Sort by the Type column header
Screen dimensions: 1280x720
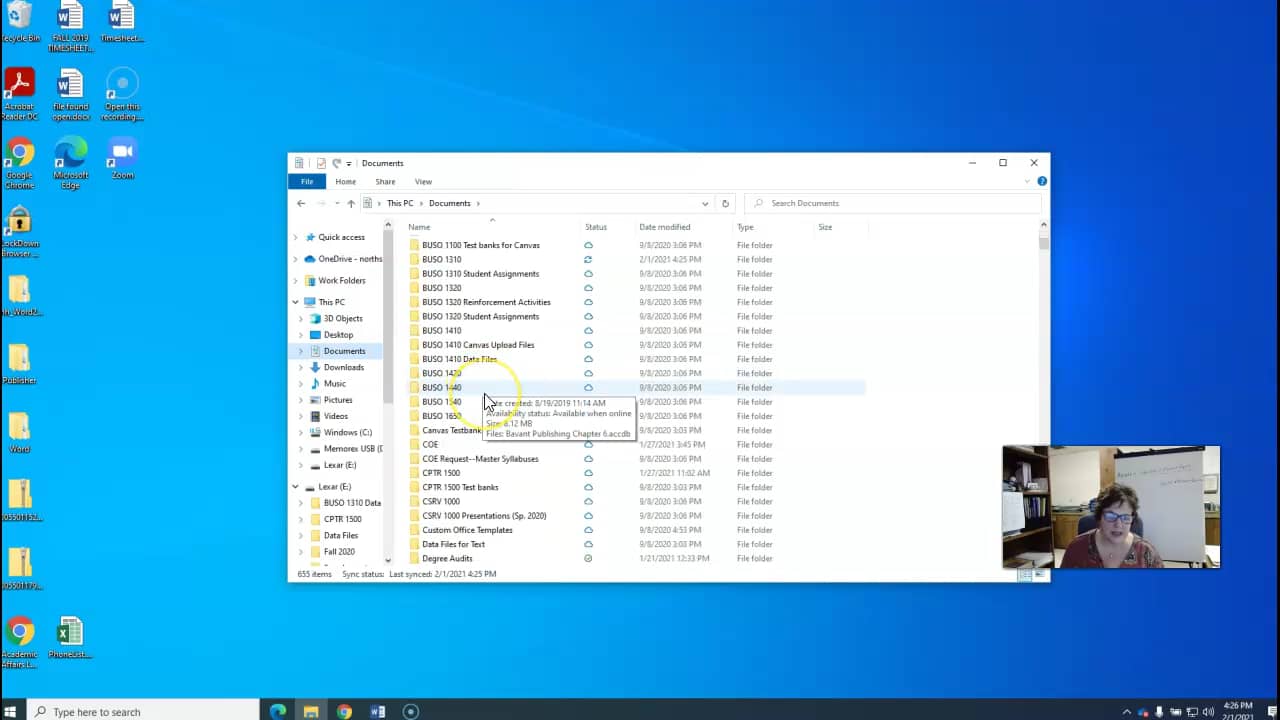(745, 227)
